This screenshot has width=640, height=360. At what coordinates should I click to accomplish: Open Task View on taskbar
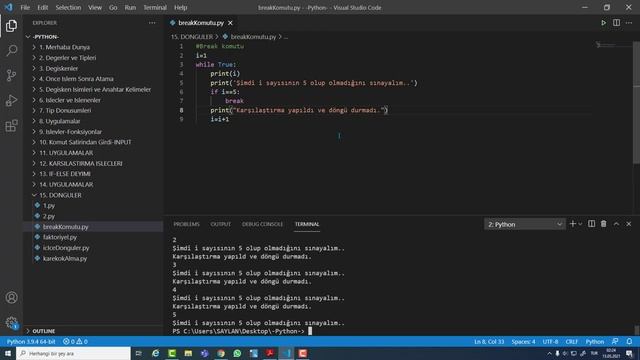[138, 353]
